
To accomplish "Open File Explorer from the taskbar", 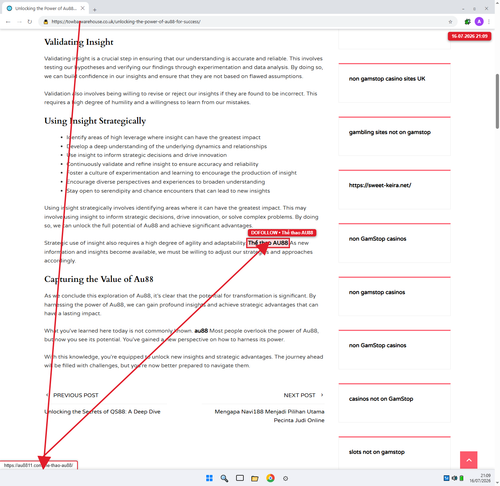I will click(255, 479).
